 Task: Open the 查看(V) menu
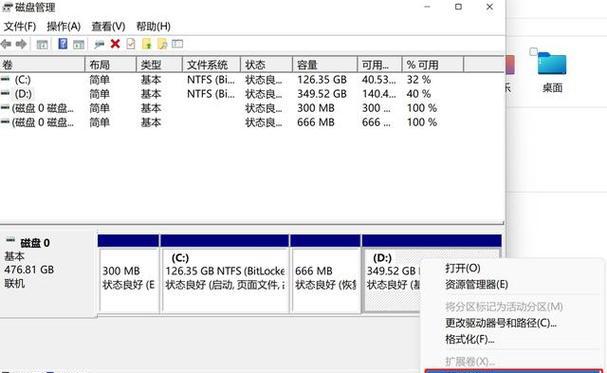click(108, 26)
